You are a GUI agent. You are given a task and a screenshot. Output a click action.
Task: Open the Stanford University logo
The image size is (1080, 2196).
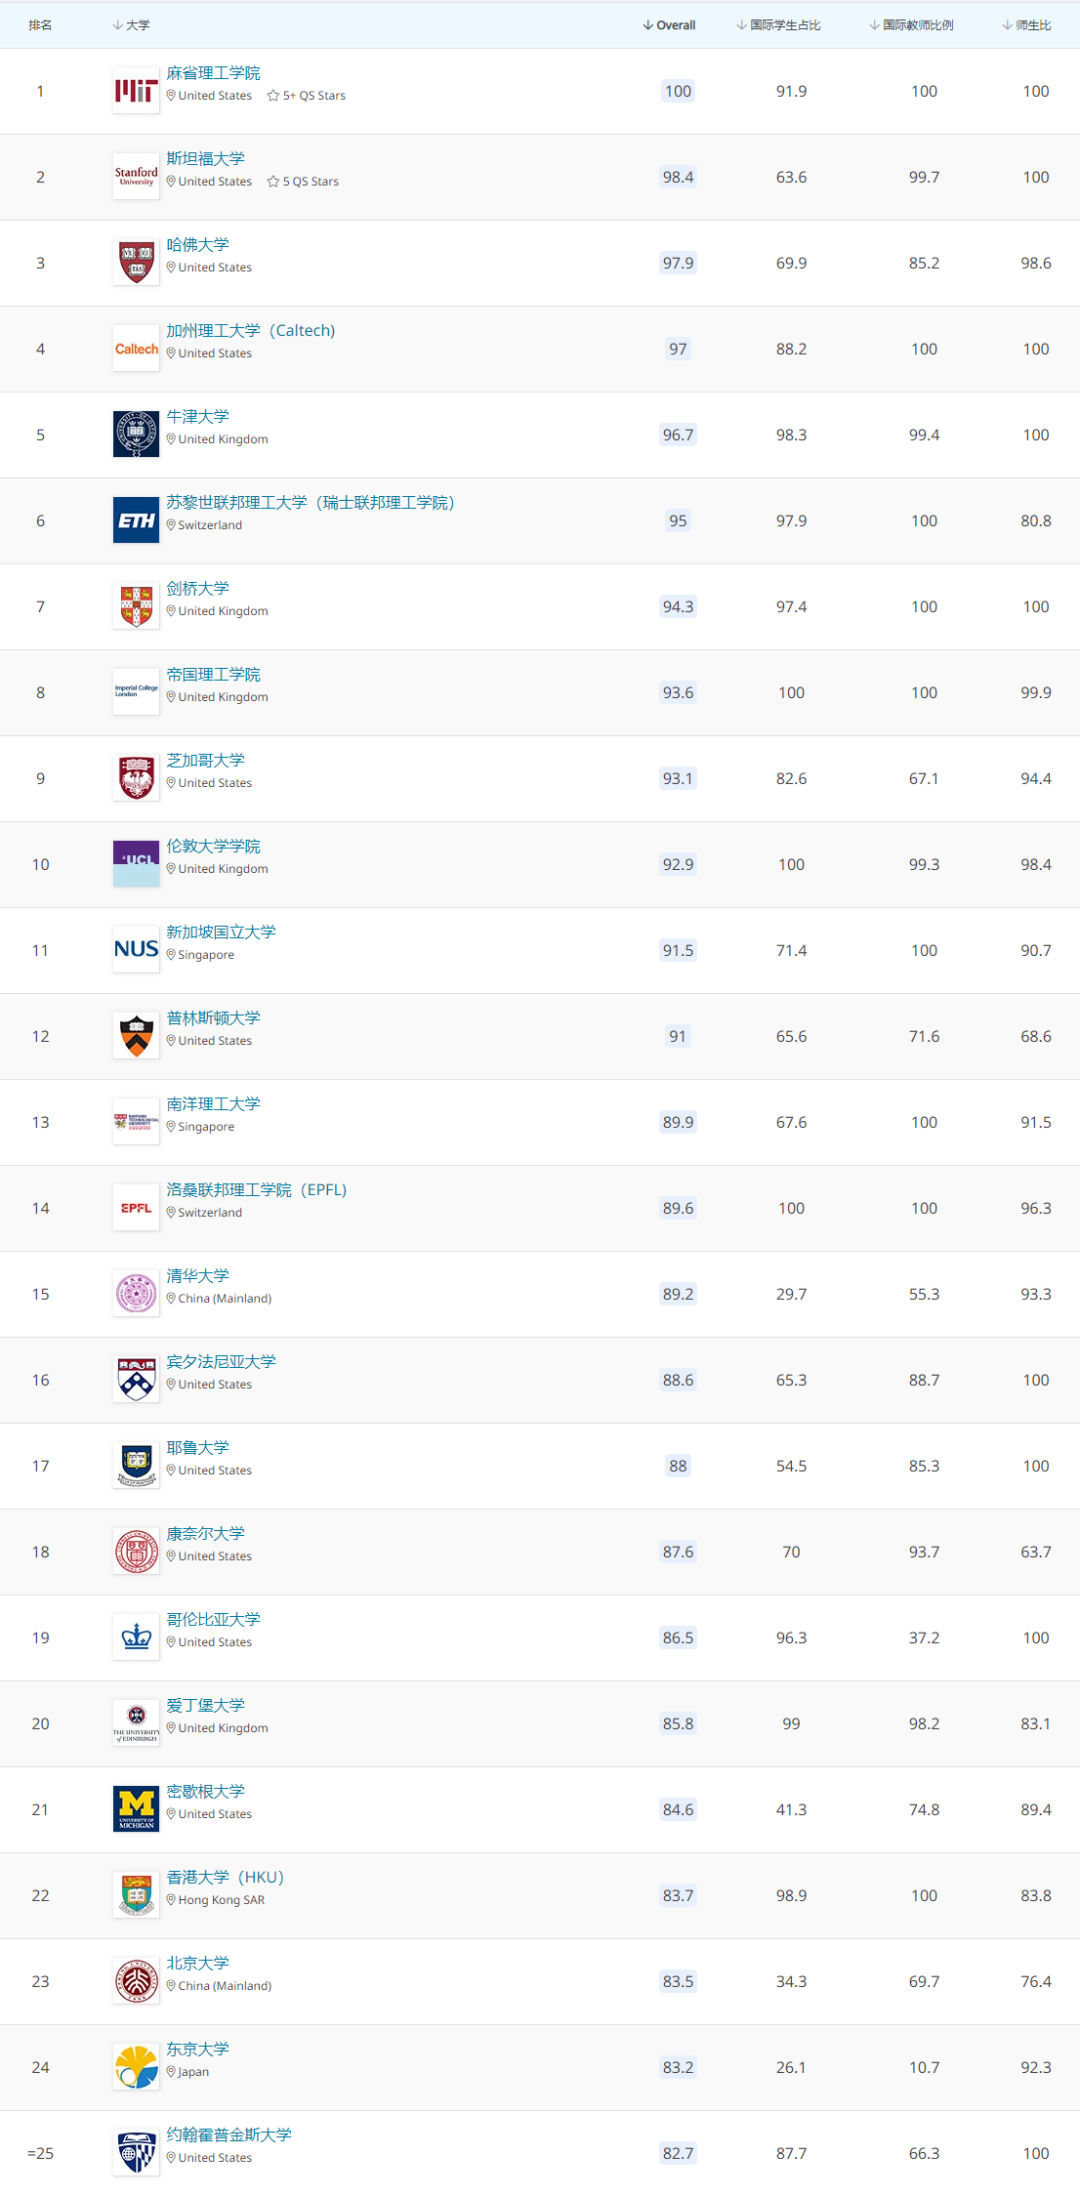[x=136, y=177]
